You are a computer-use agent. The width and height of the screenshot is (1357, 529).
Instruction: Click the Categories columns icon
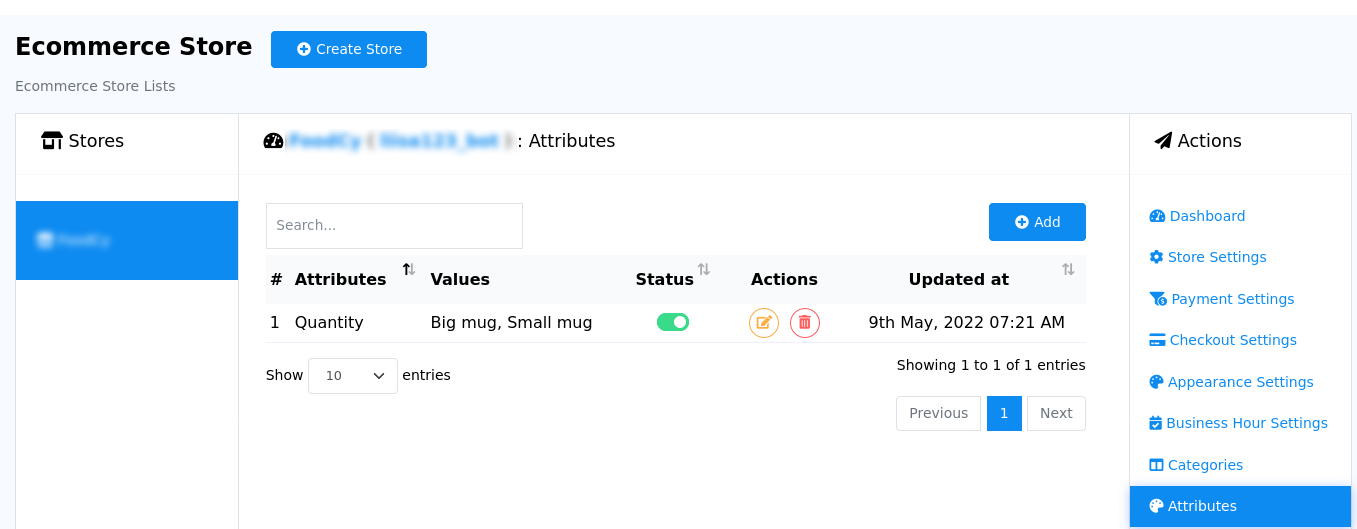[1156, 465]
